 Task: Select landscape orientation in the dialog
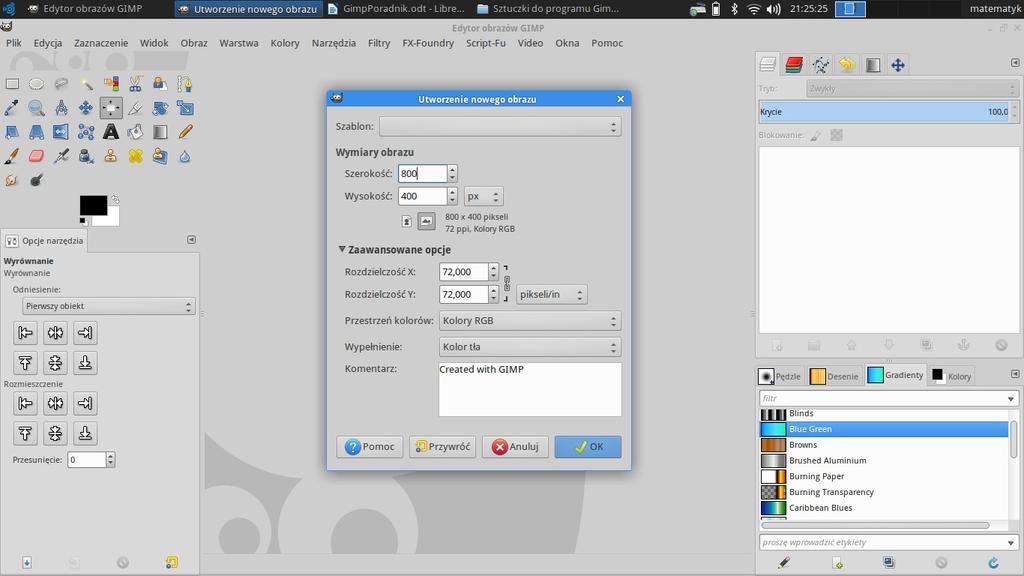pyautogui.click(x=426, y=221)
